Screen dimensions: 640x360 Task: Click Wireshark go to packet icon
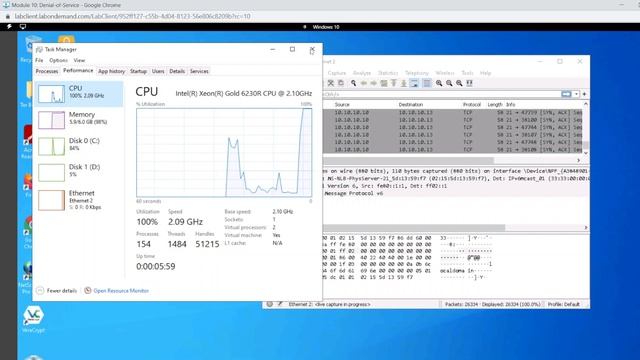pyautogui.click(x=384, y=83)
